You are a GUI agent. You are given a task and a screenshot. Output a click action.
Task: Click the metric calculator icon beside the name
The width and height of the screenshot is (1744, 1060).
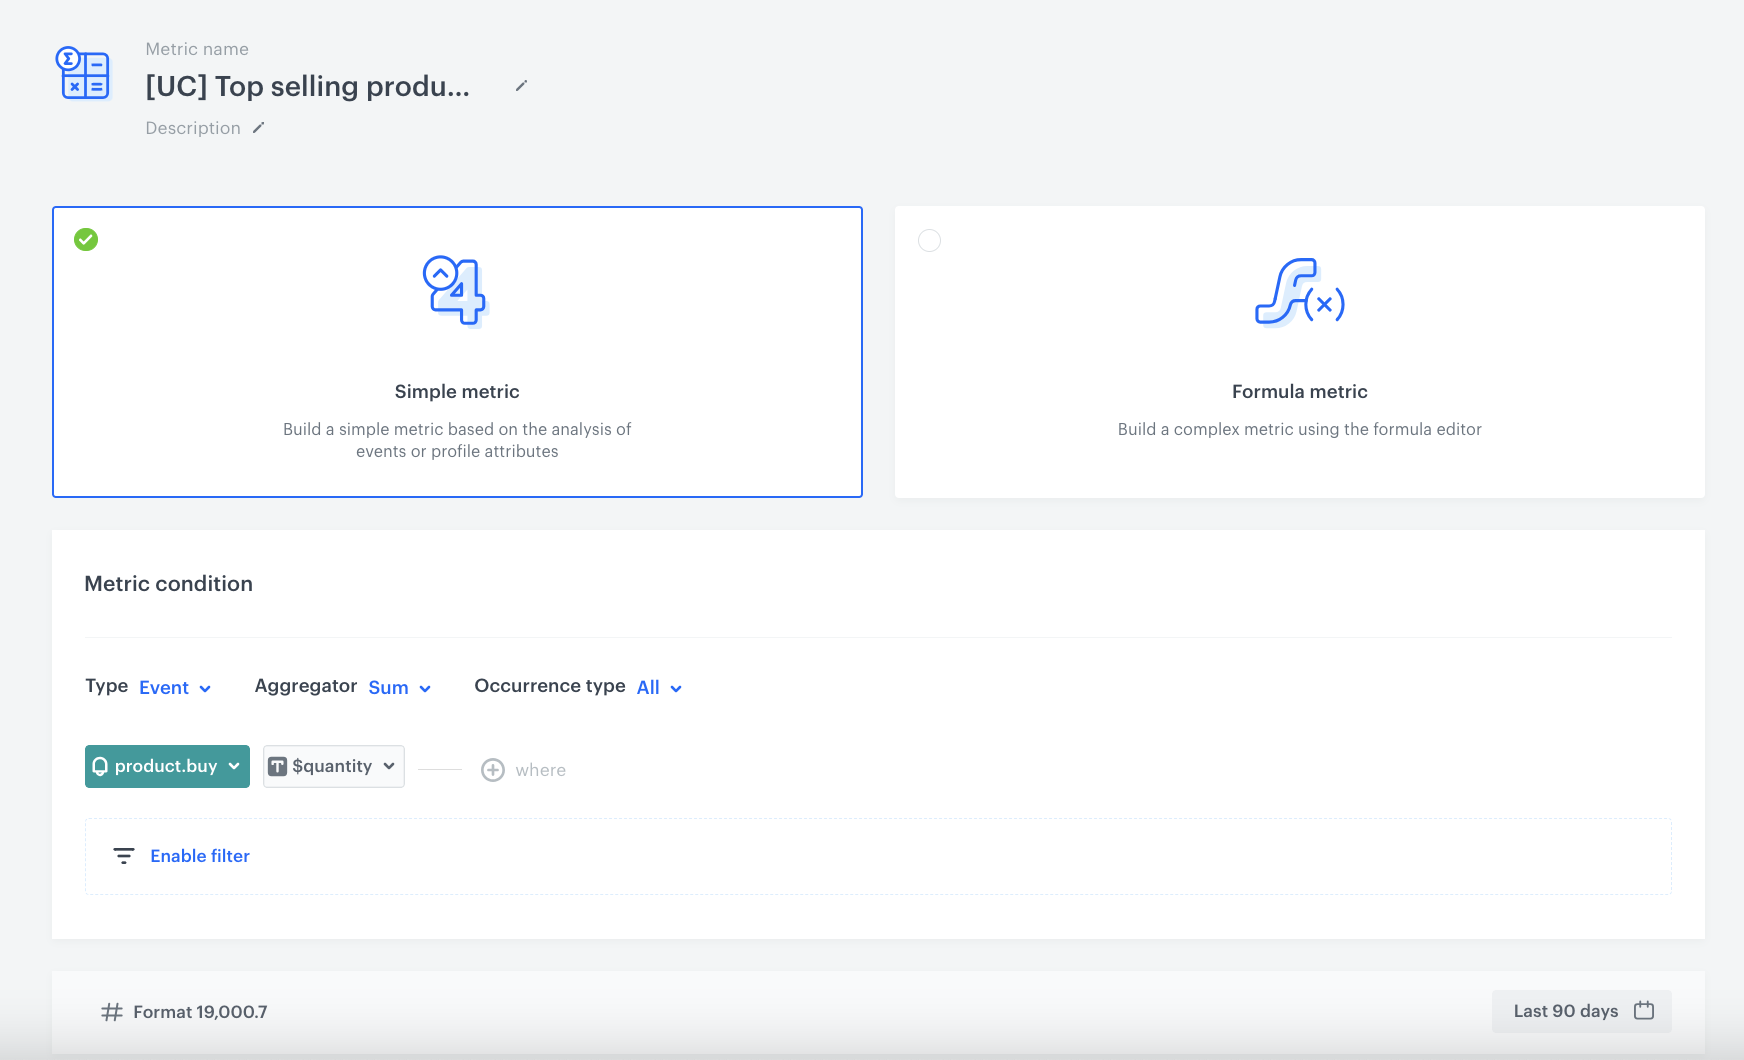pos(83,73)
